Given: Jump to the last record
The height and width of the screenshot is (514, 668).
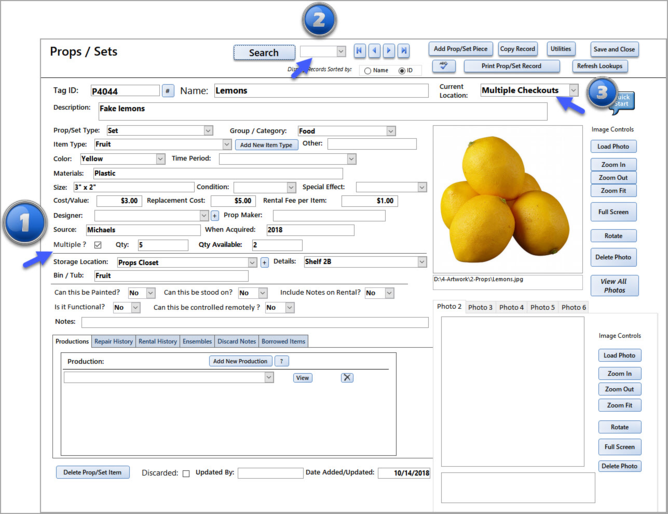Looking at the screenshot, I should click(x=404, y=51).
